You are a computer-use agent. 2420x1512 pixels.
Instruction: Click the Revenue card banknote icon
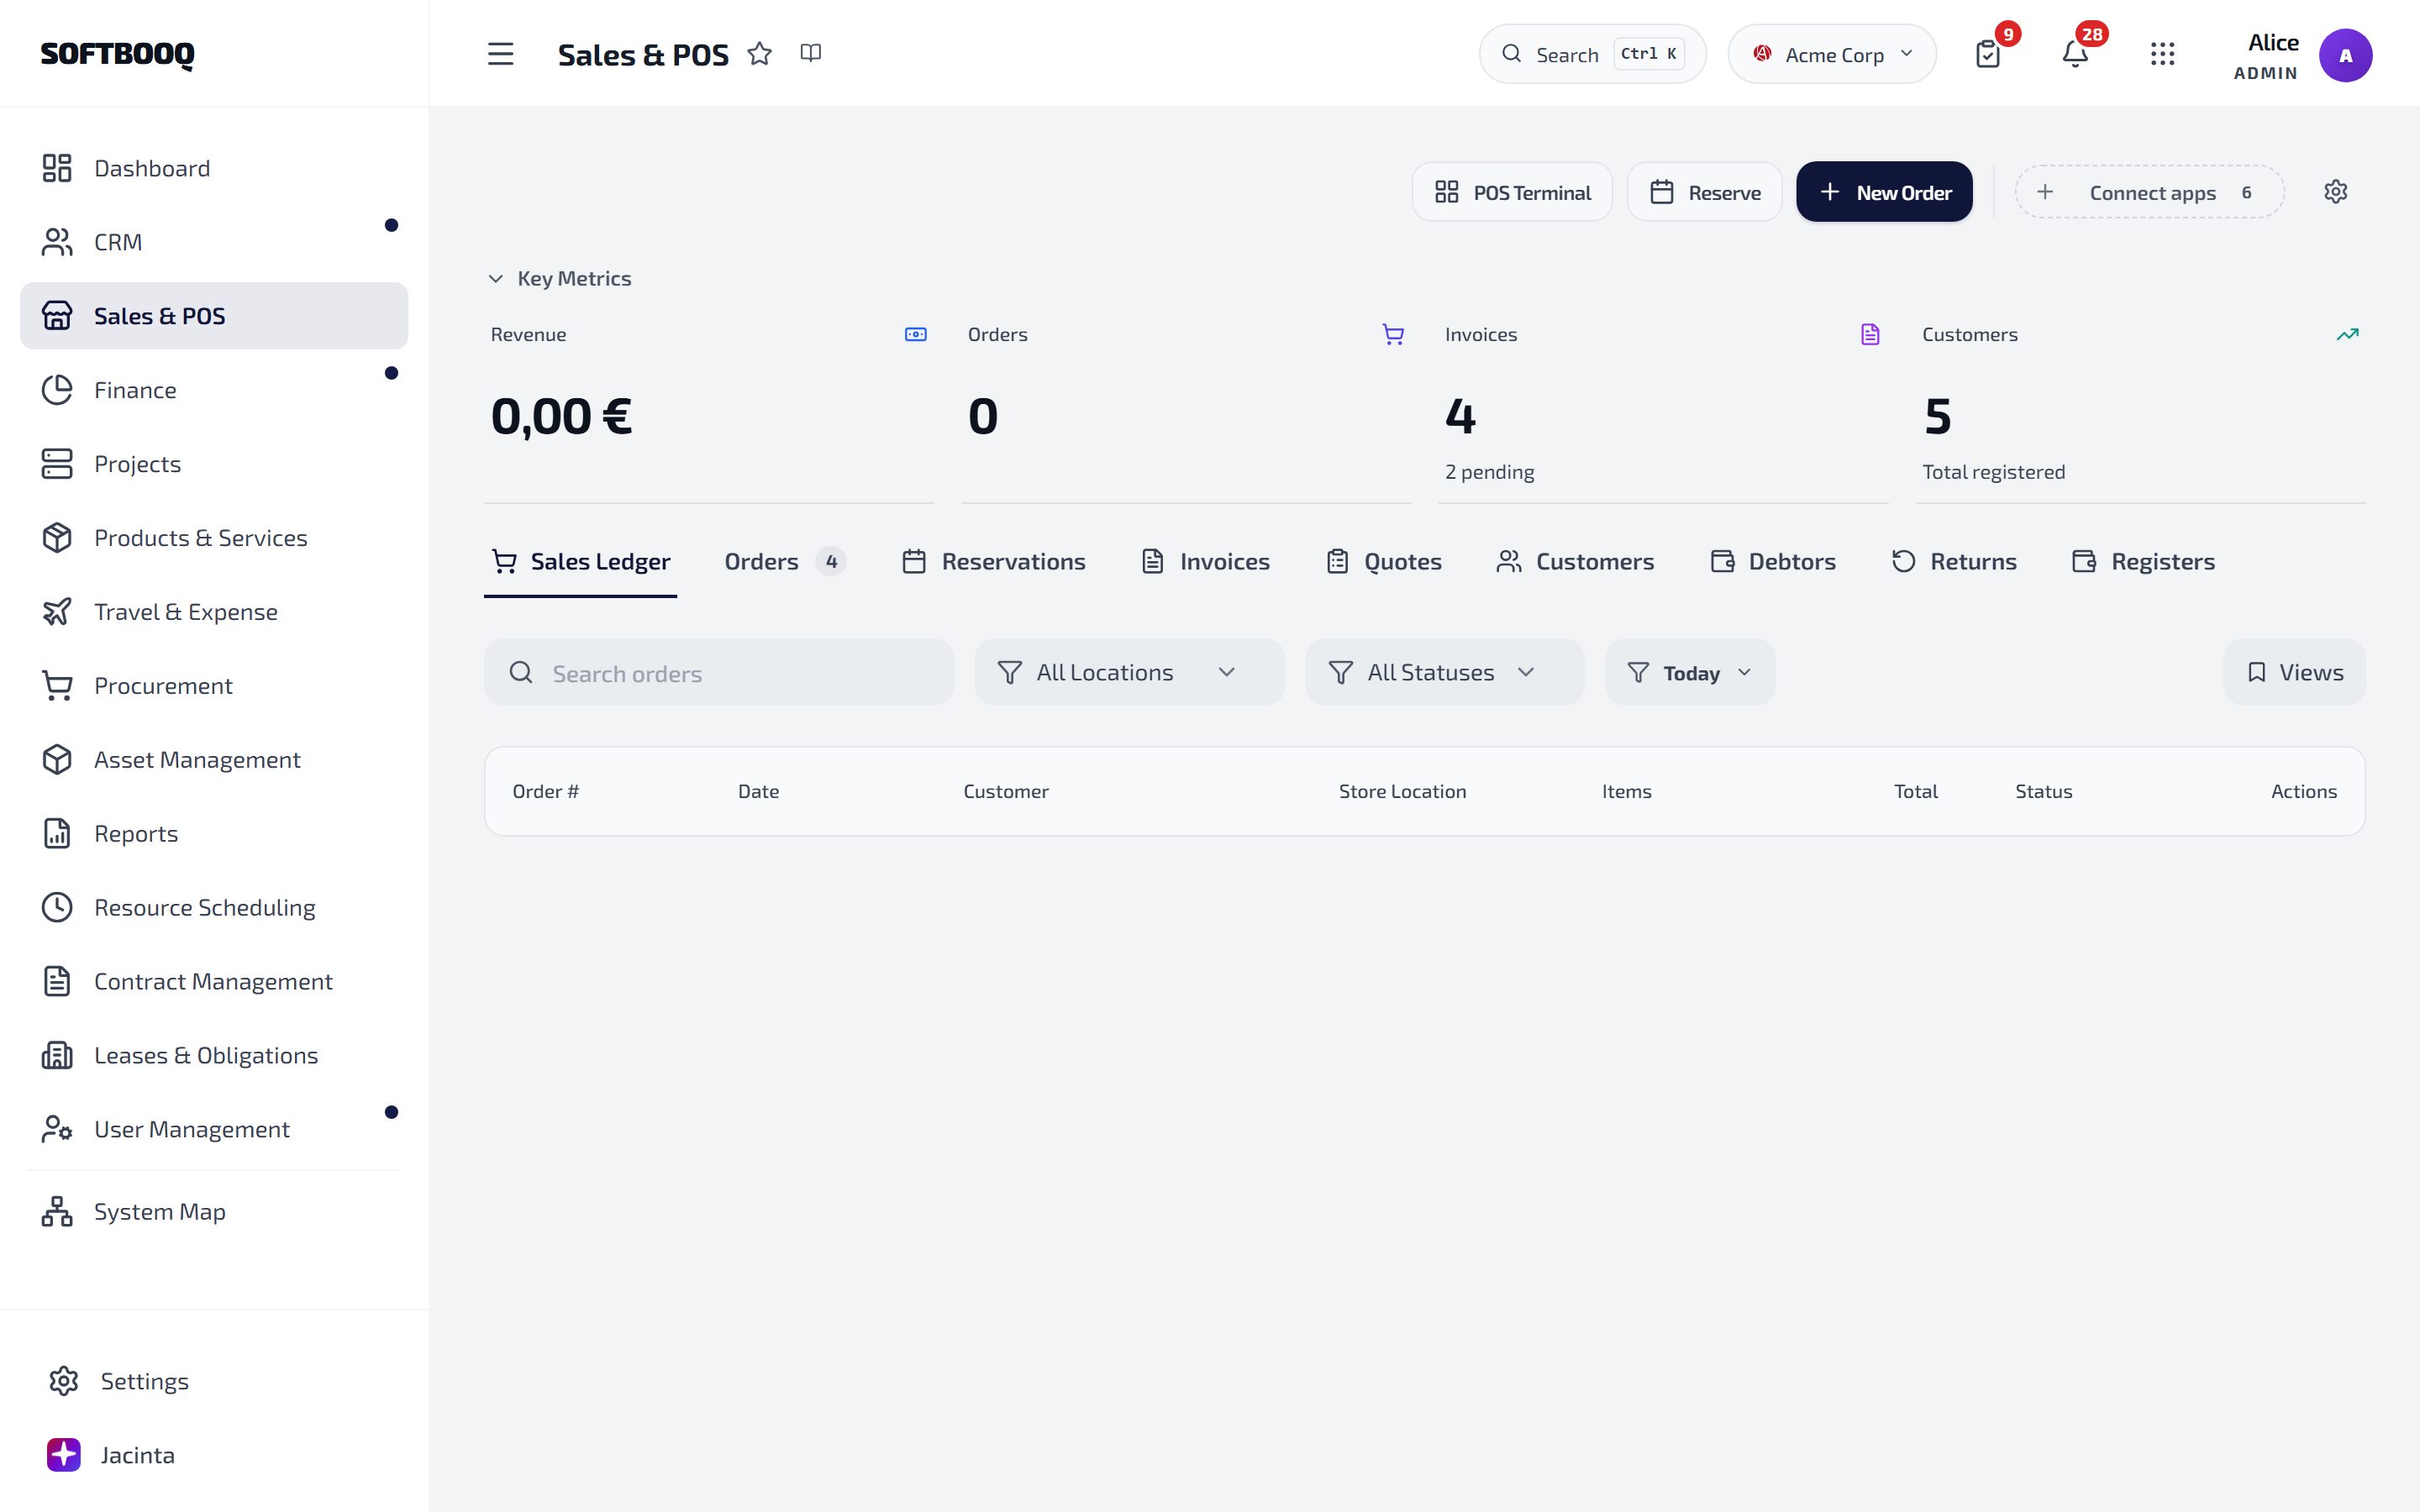915,334
